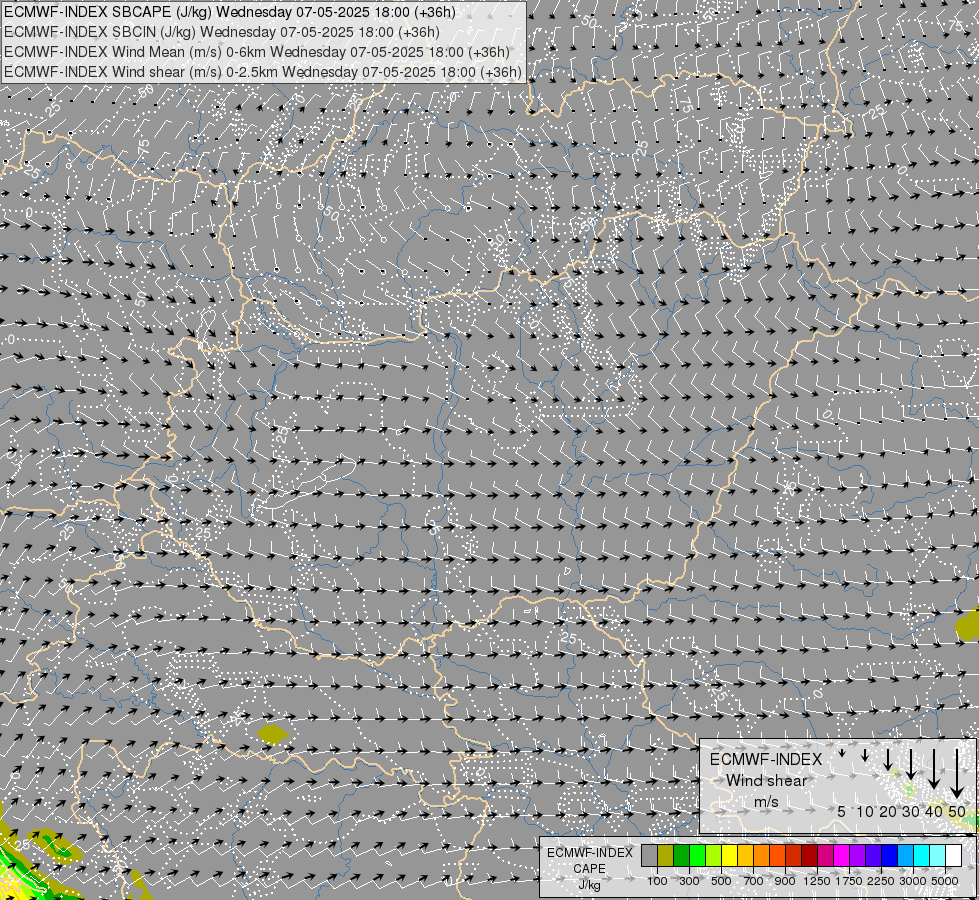Click the 30 m/s wind shear arrow
The image size is (979, 900).
pyautogui.click(x=911, y=764)
